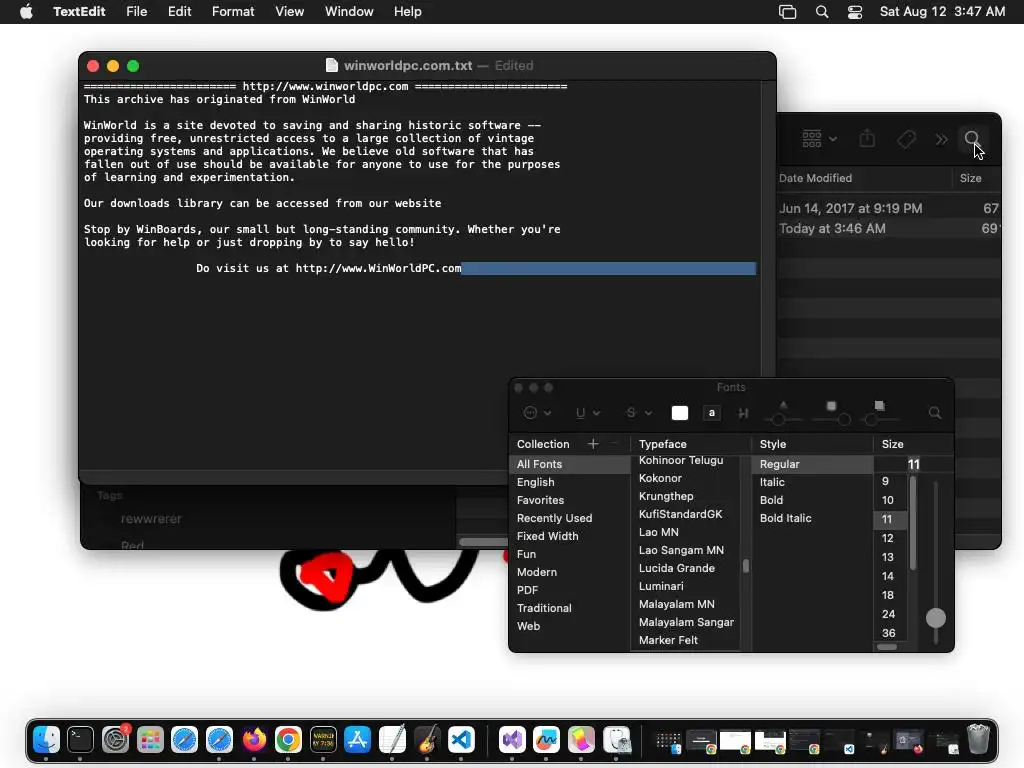The image size is (1024, 768).
Task: Open Finder from the Dock
Action: click(46, 740)
